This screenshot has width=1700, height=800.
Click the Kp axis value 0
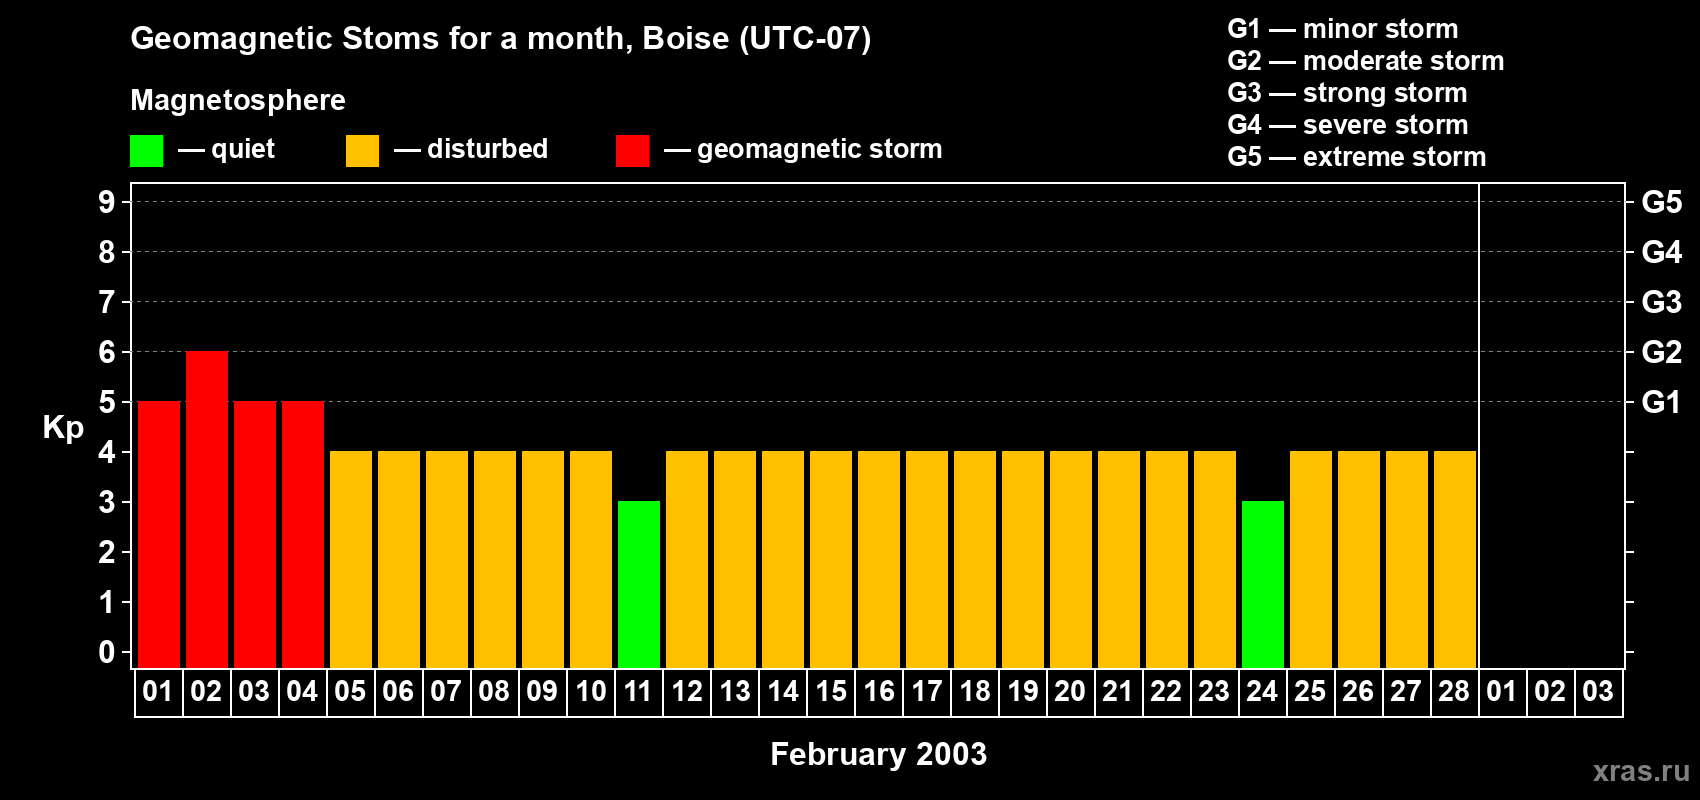pos(107,652)
